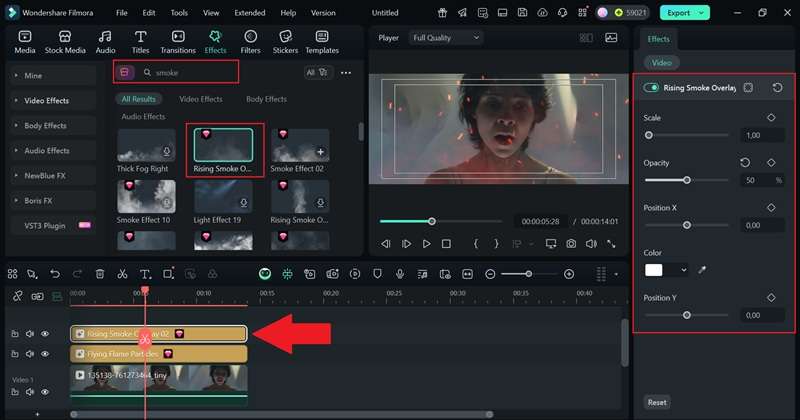
Task: Record voiceover with the microphone icon
Action: point(400,274)
